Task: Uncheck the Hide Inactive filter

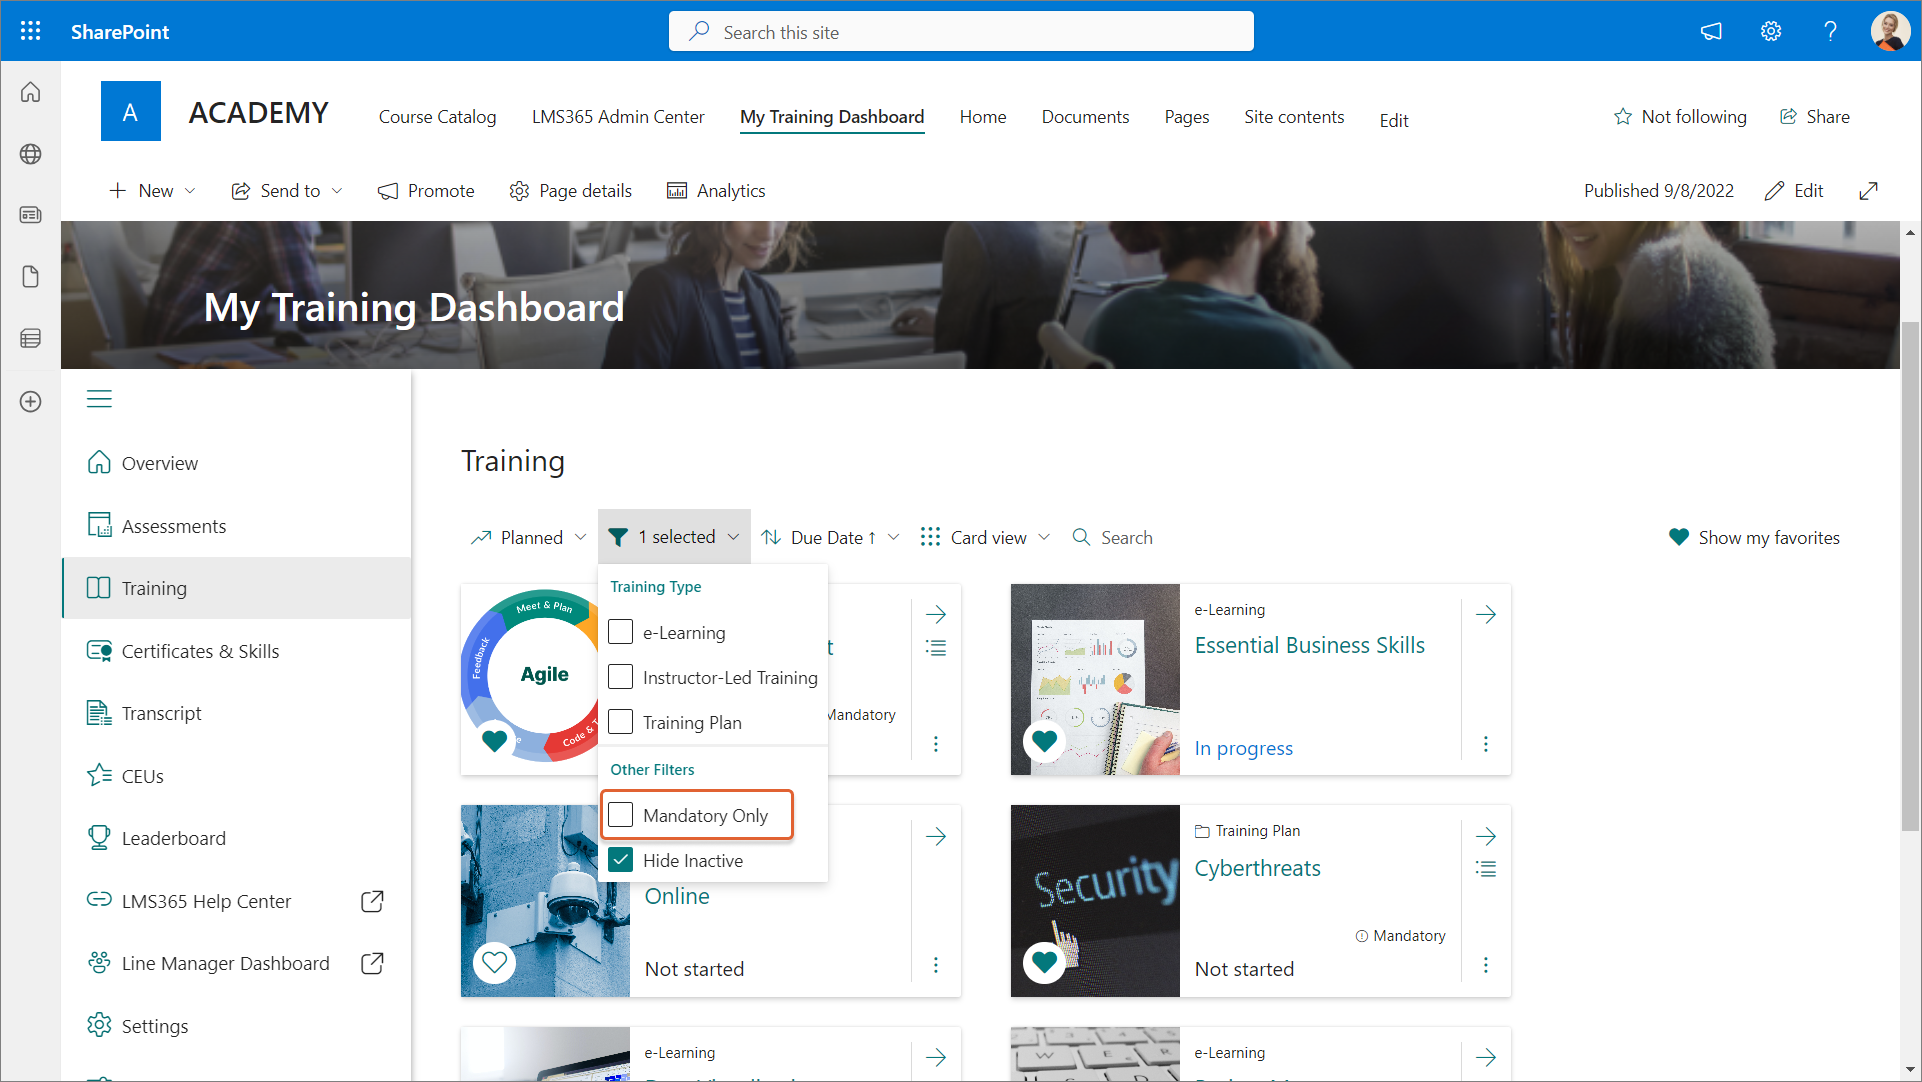Action: pos(621,860)
